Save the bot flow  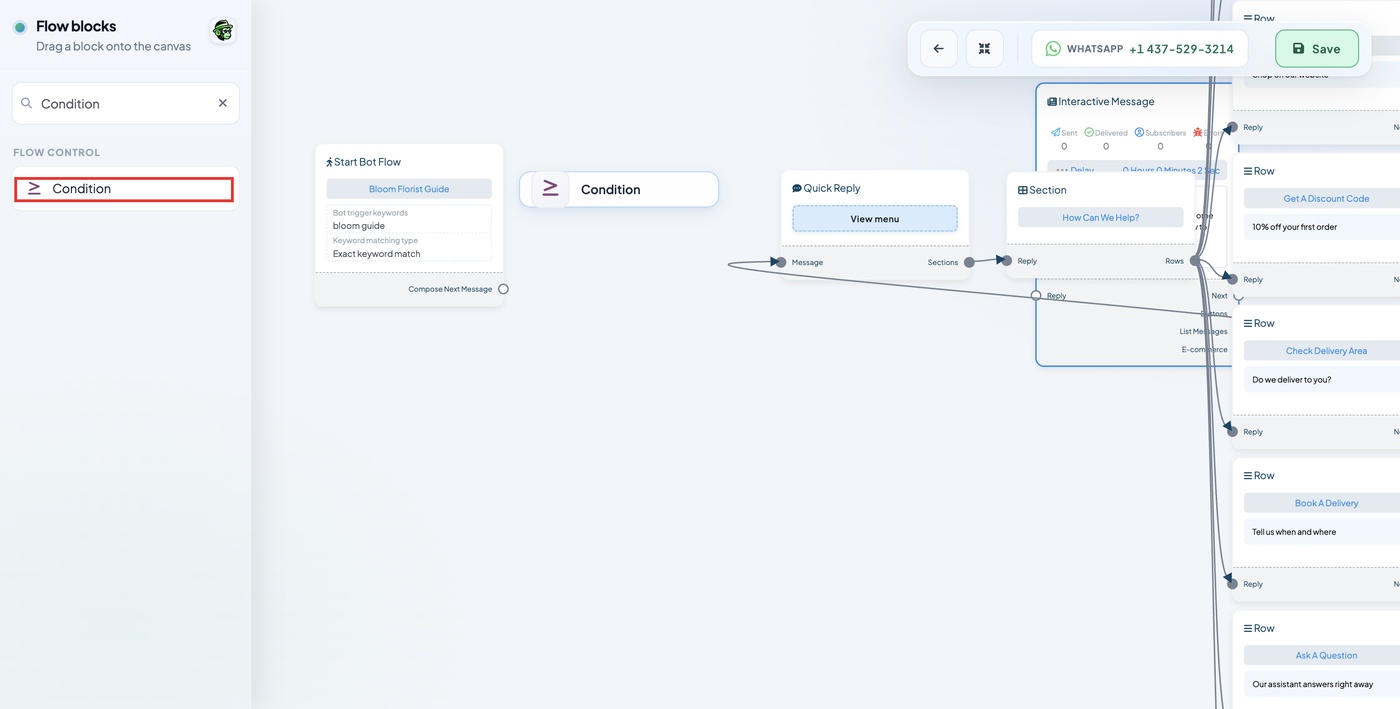click(1316, 49)
